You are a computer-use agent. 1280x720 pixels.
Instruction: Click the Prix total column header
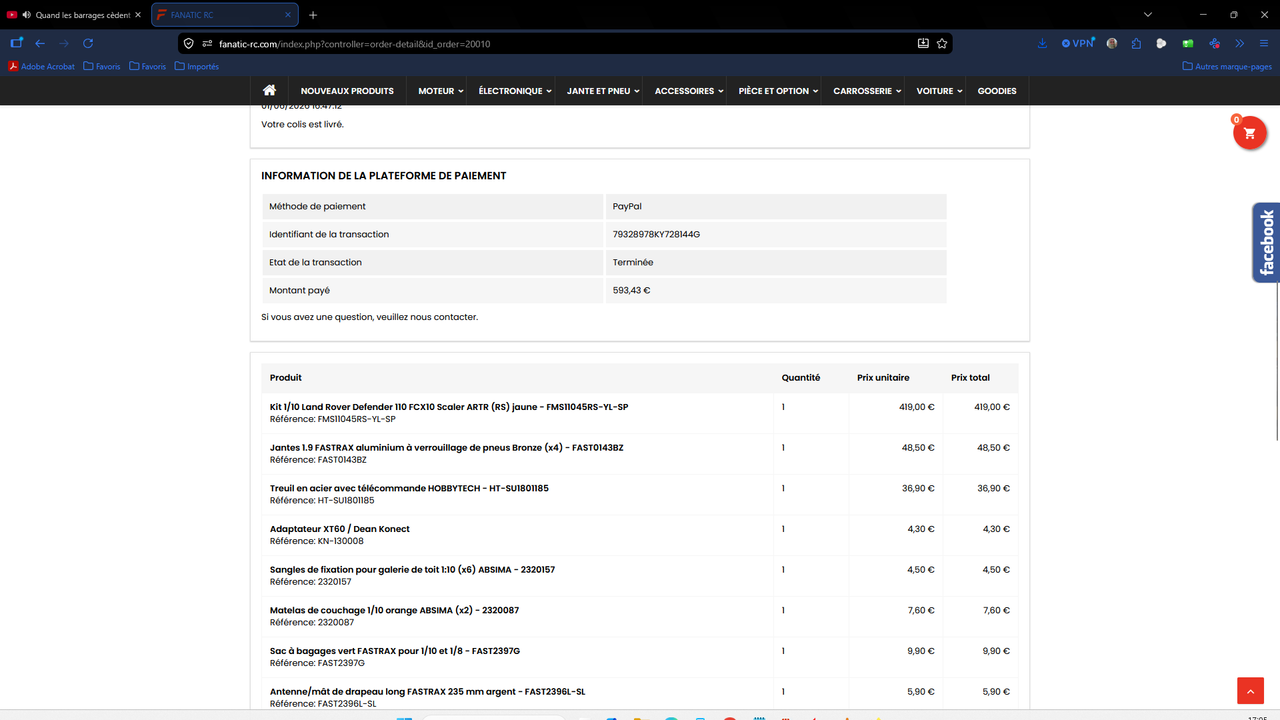(x=970, y=378)
